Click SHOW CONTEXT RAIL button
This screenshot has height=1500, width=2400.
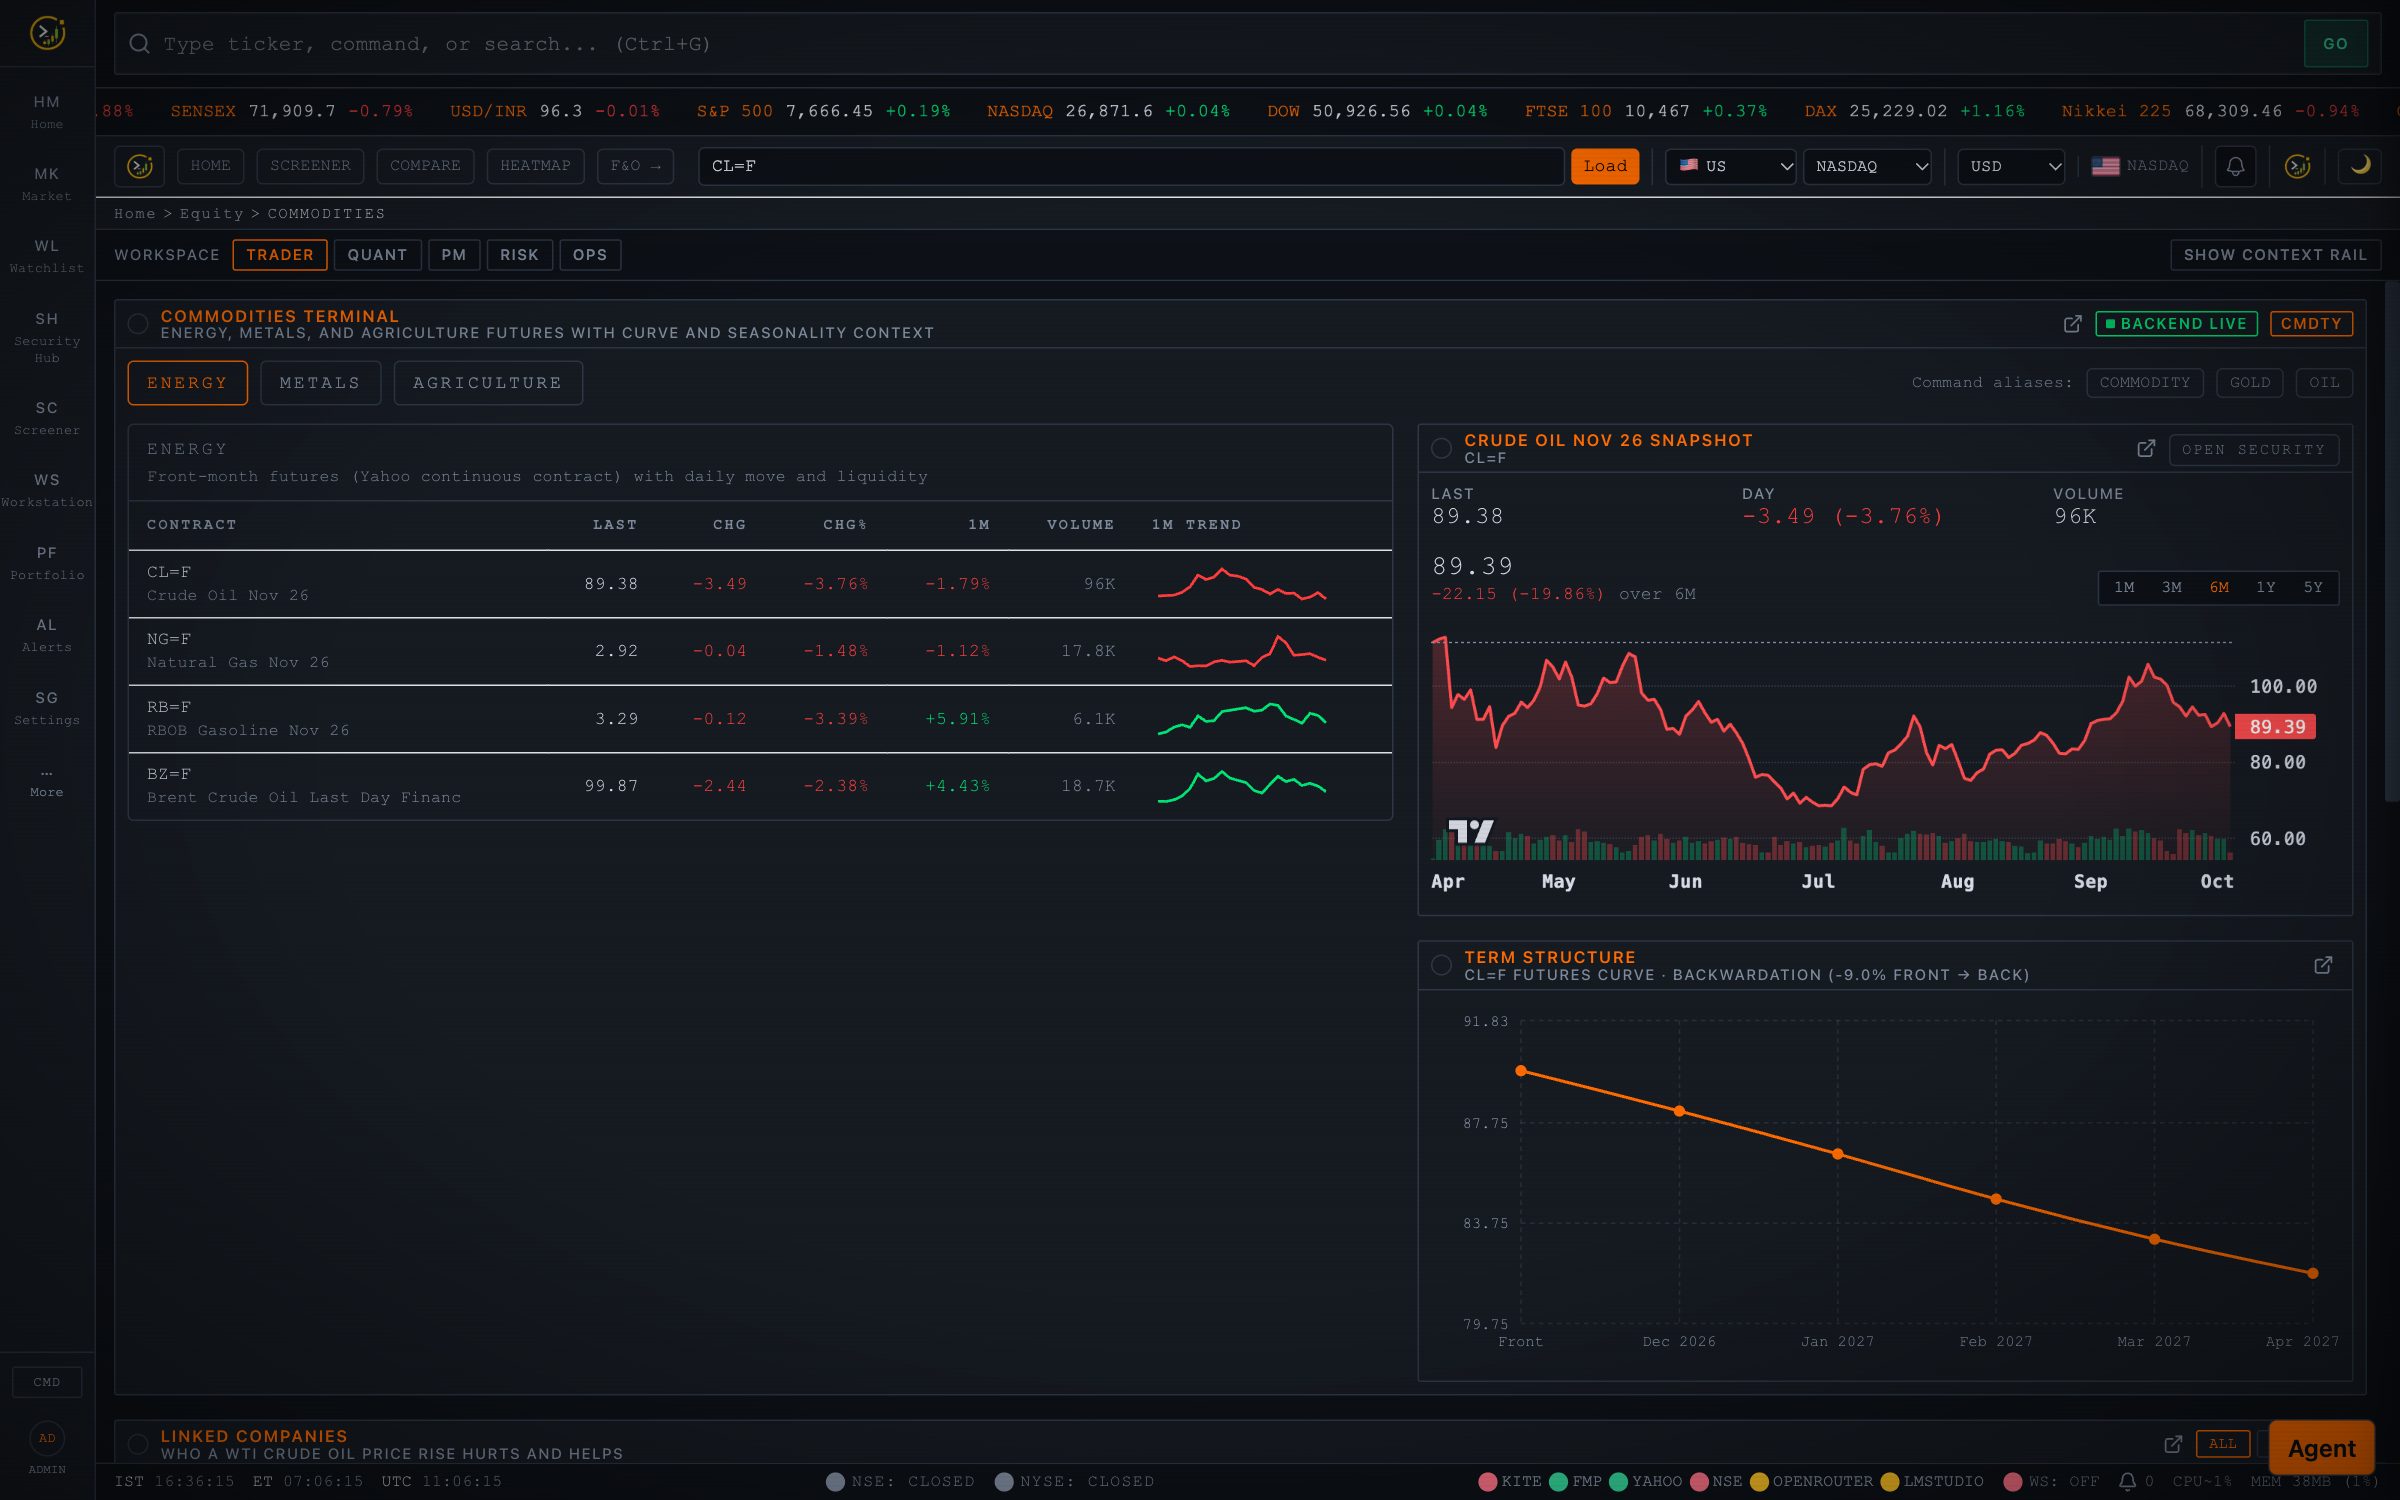coord(2275,255)
